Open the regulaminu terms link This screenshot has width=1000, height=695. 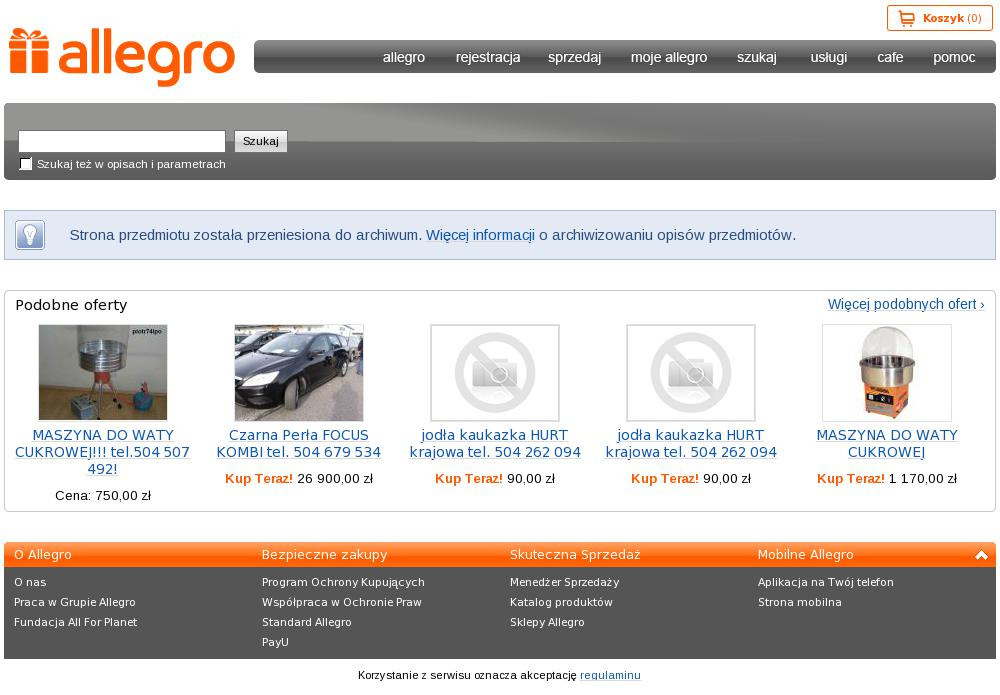pyautogui.click(x=610, y=675)
